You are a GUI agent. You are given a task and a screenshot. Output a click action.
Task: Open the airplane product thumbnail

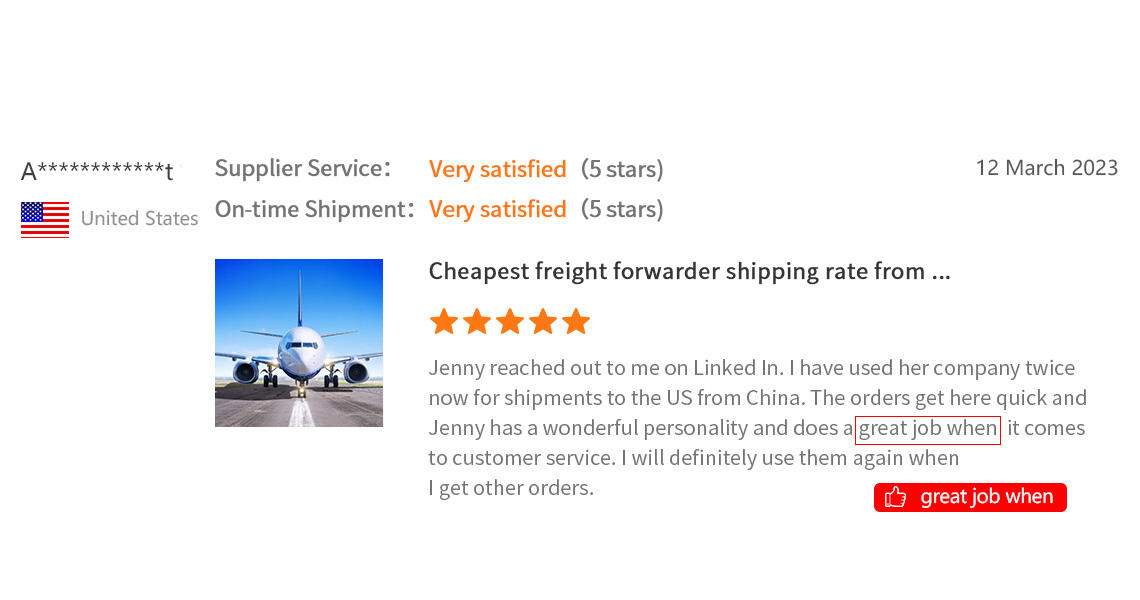click(x=299, y=343)
